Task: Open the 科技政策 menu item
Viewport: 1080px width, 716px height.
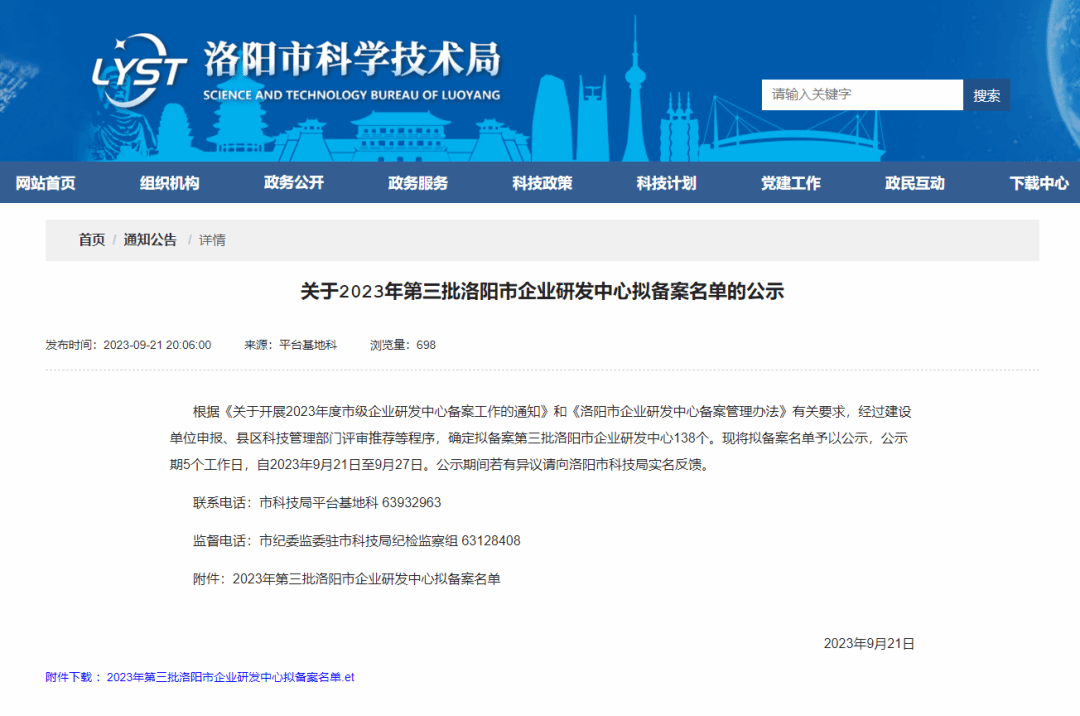Action: pos(542,183)
